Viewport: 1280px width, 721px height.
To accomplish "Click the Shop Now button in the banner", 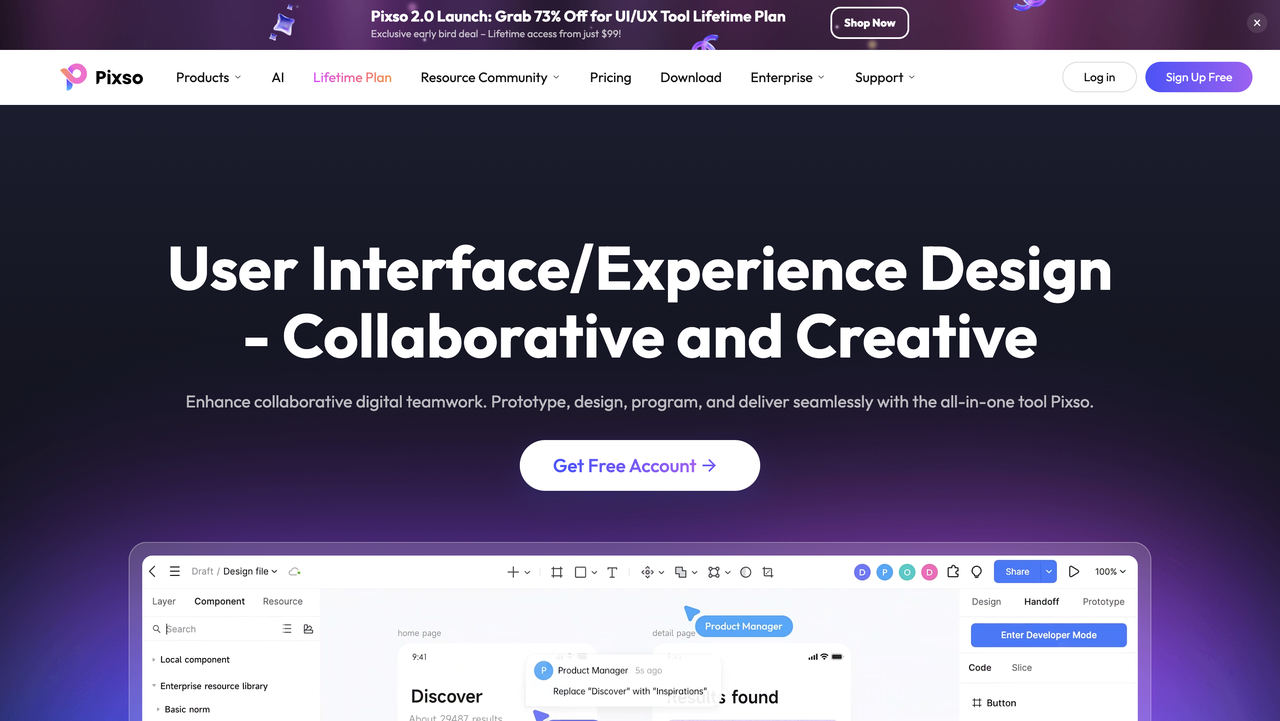I will 870,23.
